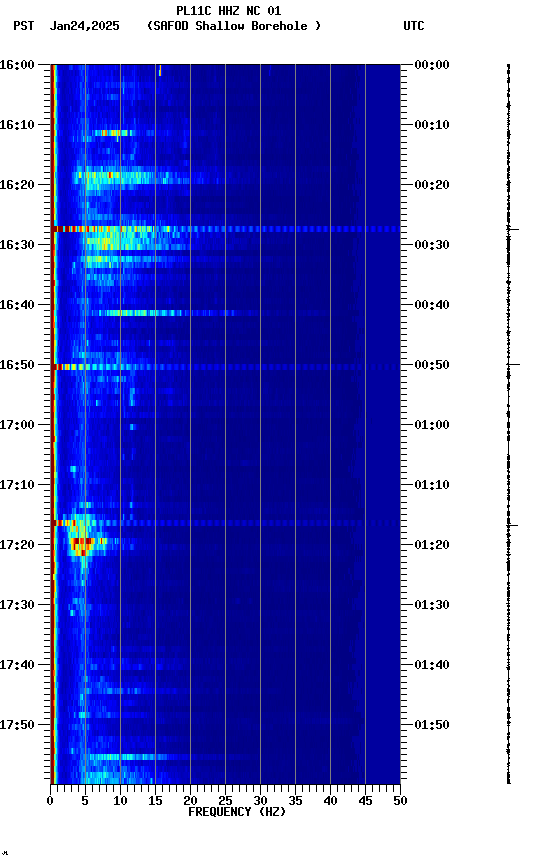Click the 30 Hz frequency tick label
Viewport: 552px width, 864px height.
[x=260, y=801]
